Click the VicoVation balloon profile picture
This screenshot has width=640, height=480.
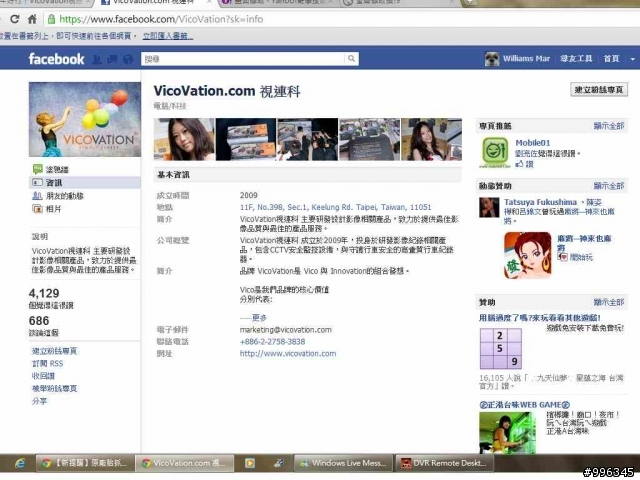[x=85, y=119]
